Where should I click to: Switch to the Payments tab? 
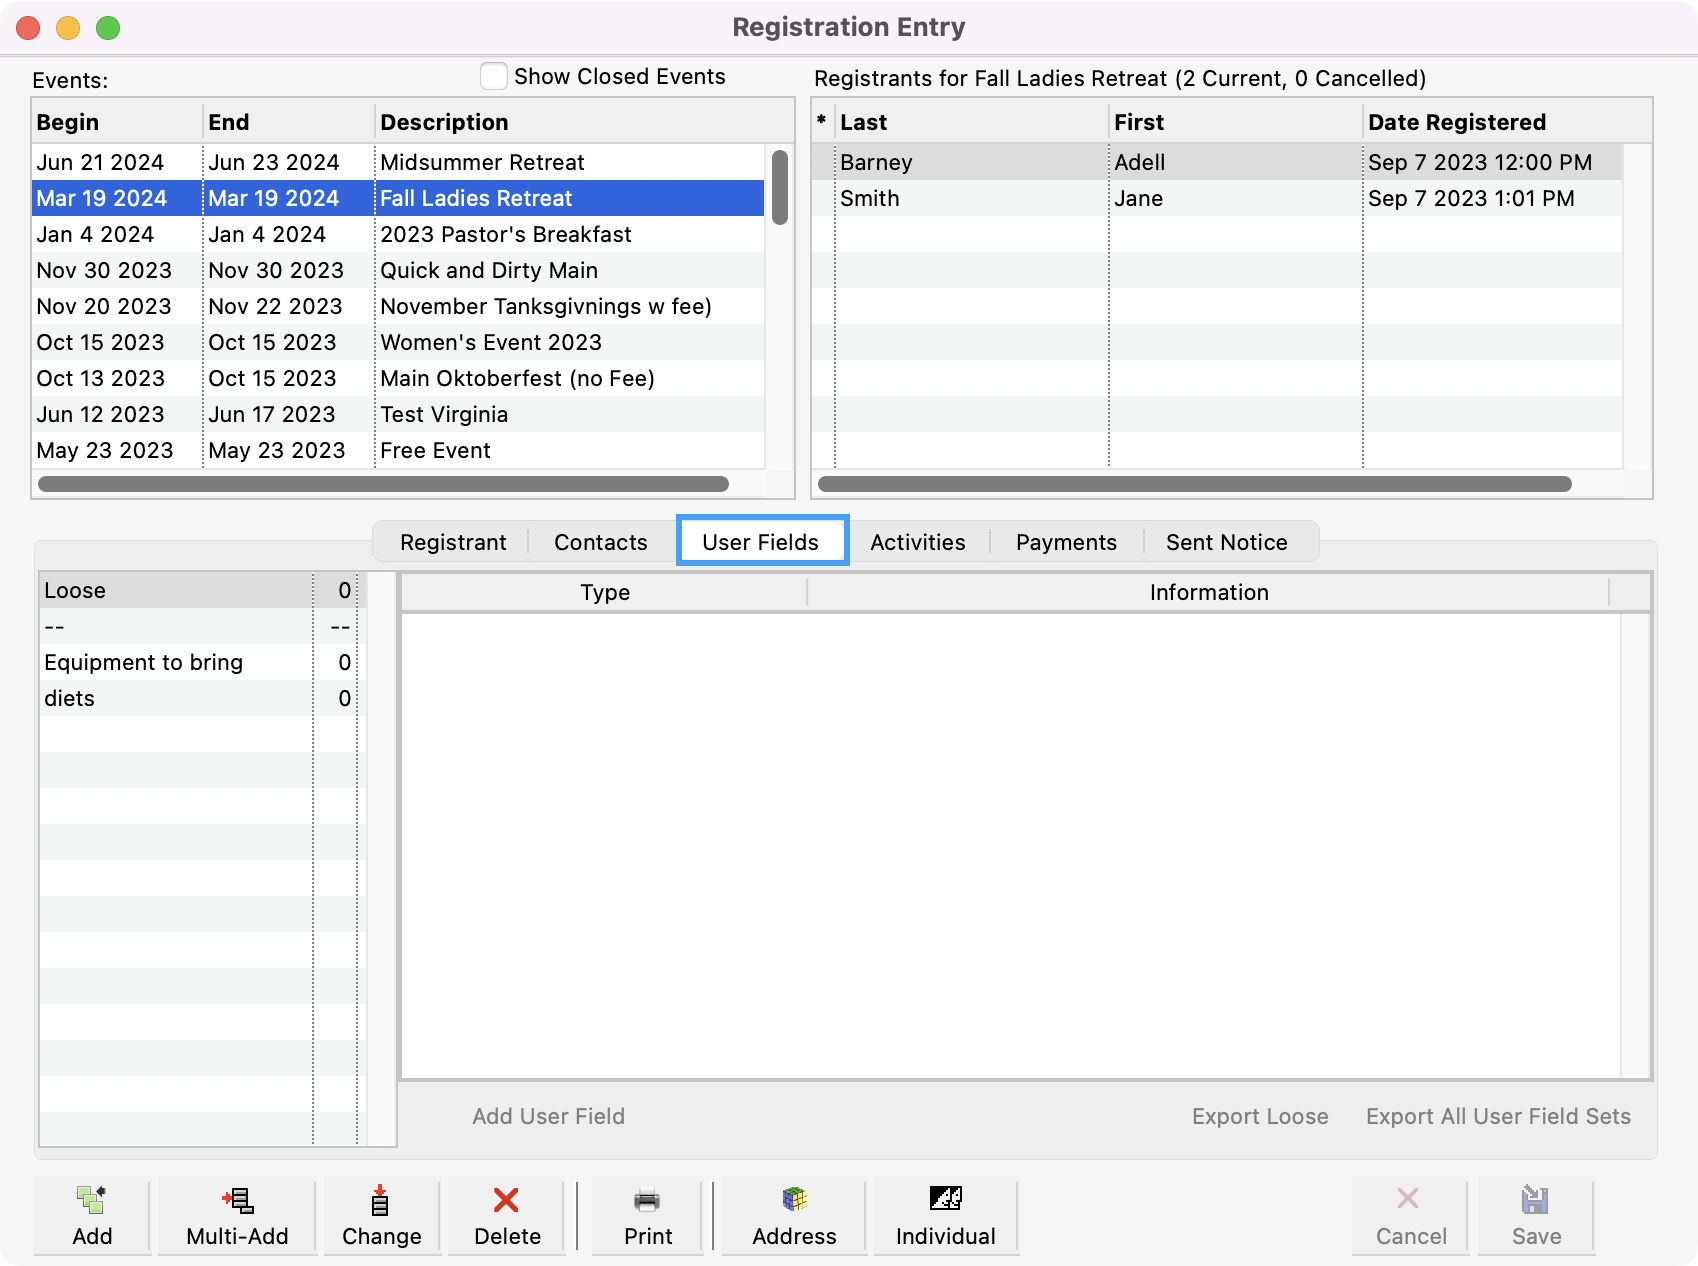(x=1066, y=542)
